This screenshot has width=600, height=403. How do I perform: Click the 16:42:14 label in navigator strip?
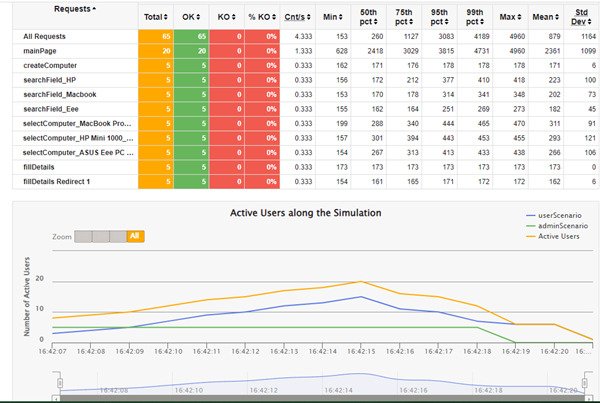338,390
